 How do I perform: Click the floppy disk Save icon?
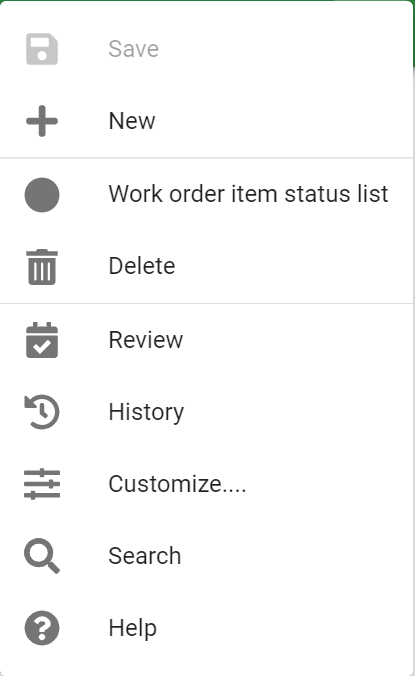pos(42,49)
